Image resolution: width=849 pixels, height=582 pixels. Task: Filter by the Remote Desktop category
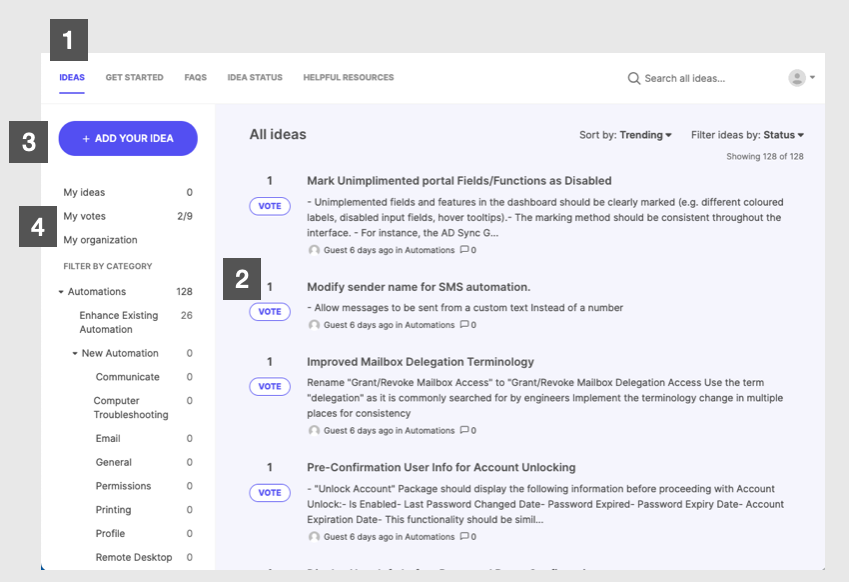[134, 558]
